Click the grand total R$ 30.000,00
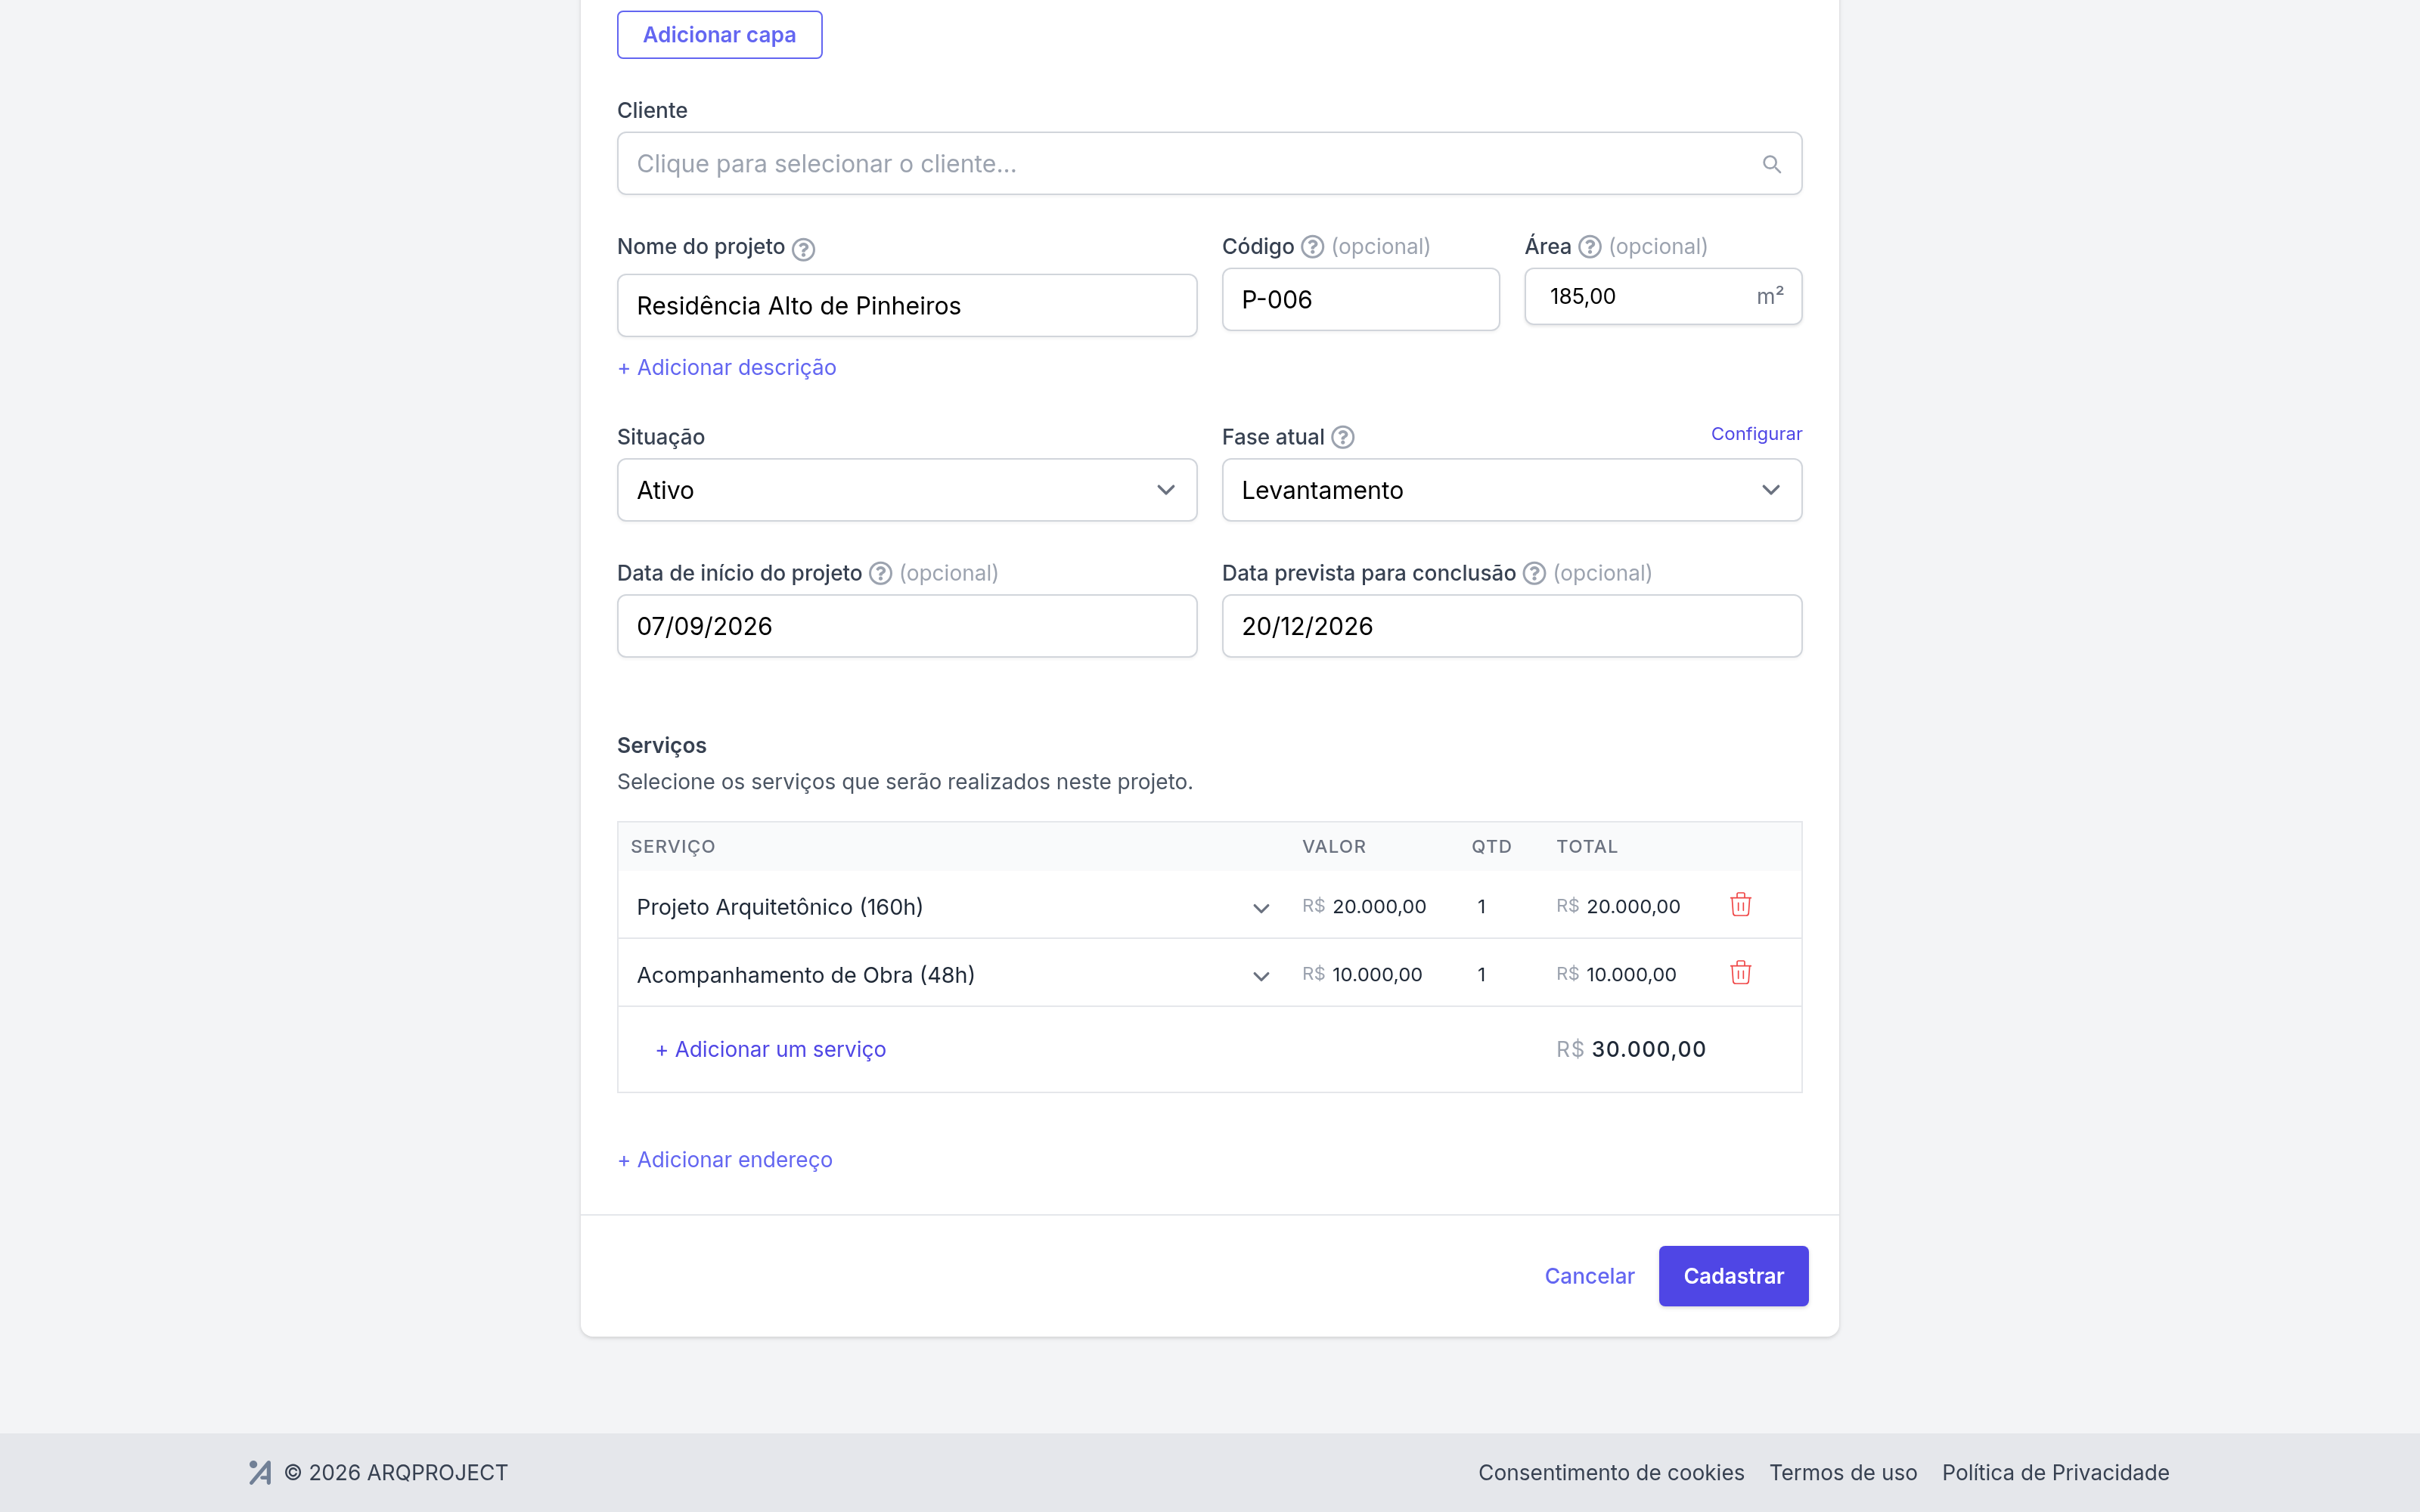Image resolution: width=2420 pixels, height=1512 pixels. (x=1631, y=1049)
